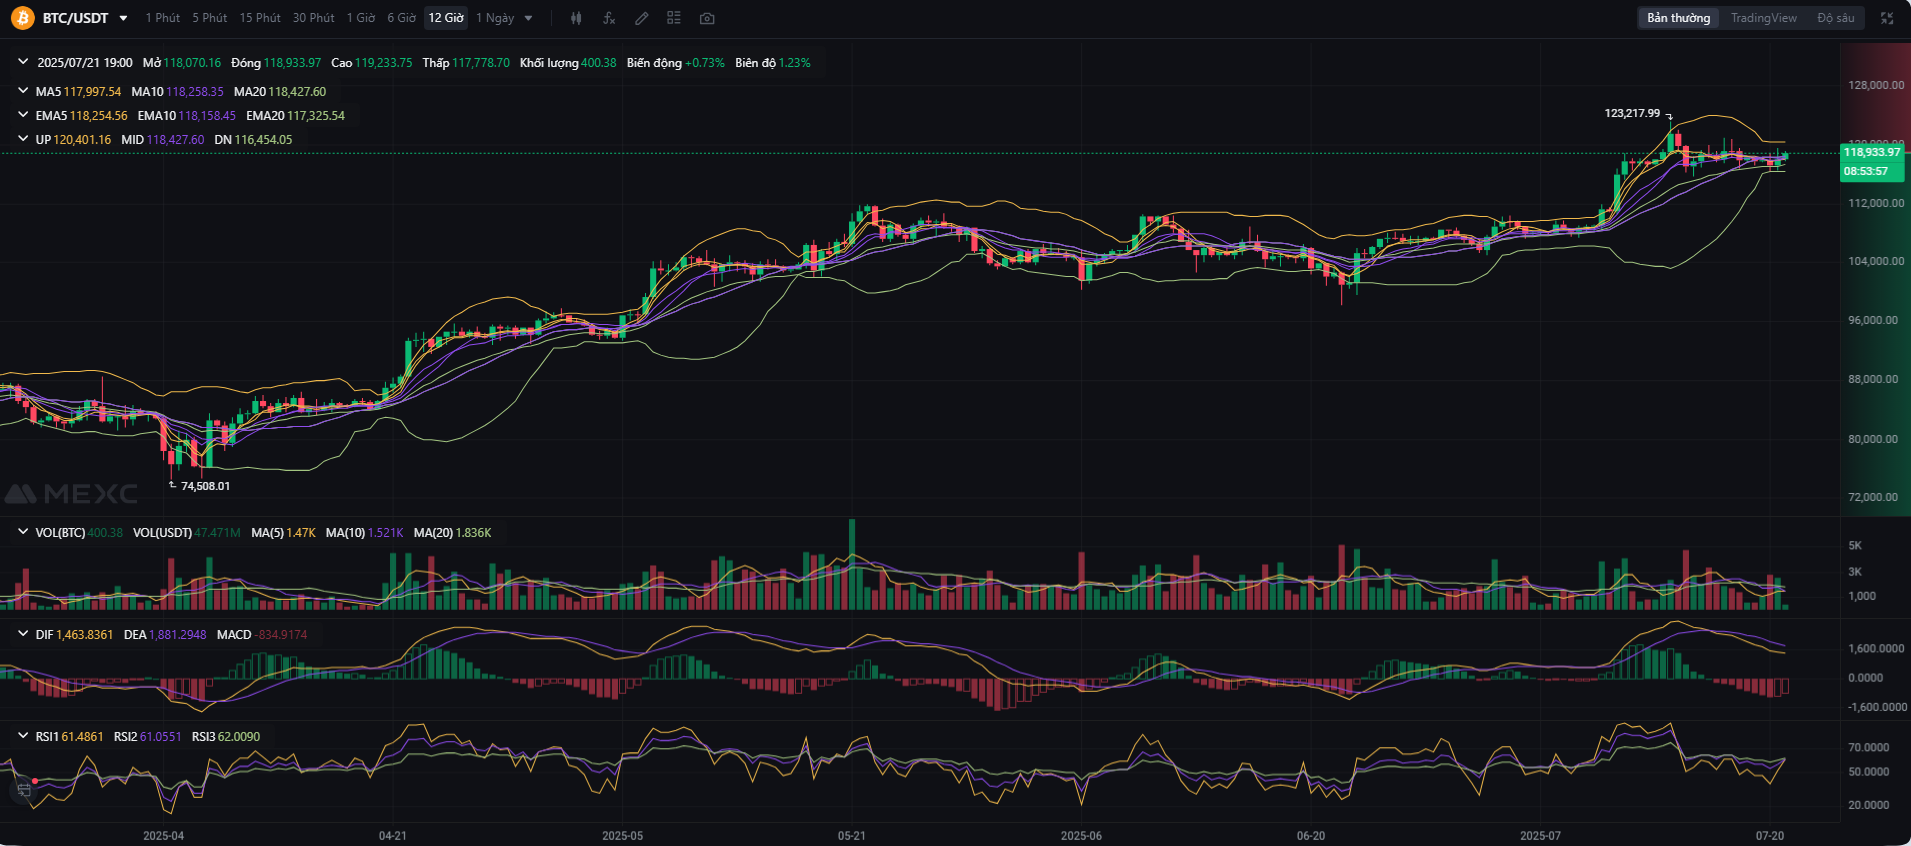Collapse the MA5 indicator legend row
Image resolution: width=1911 pixels, height=846 pixels.
point(23,91)
